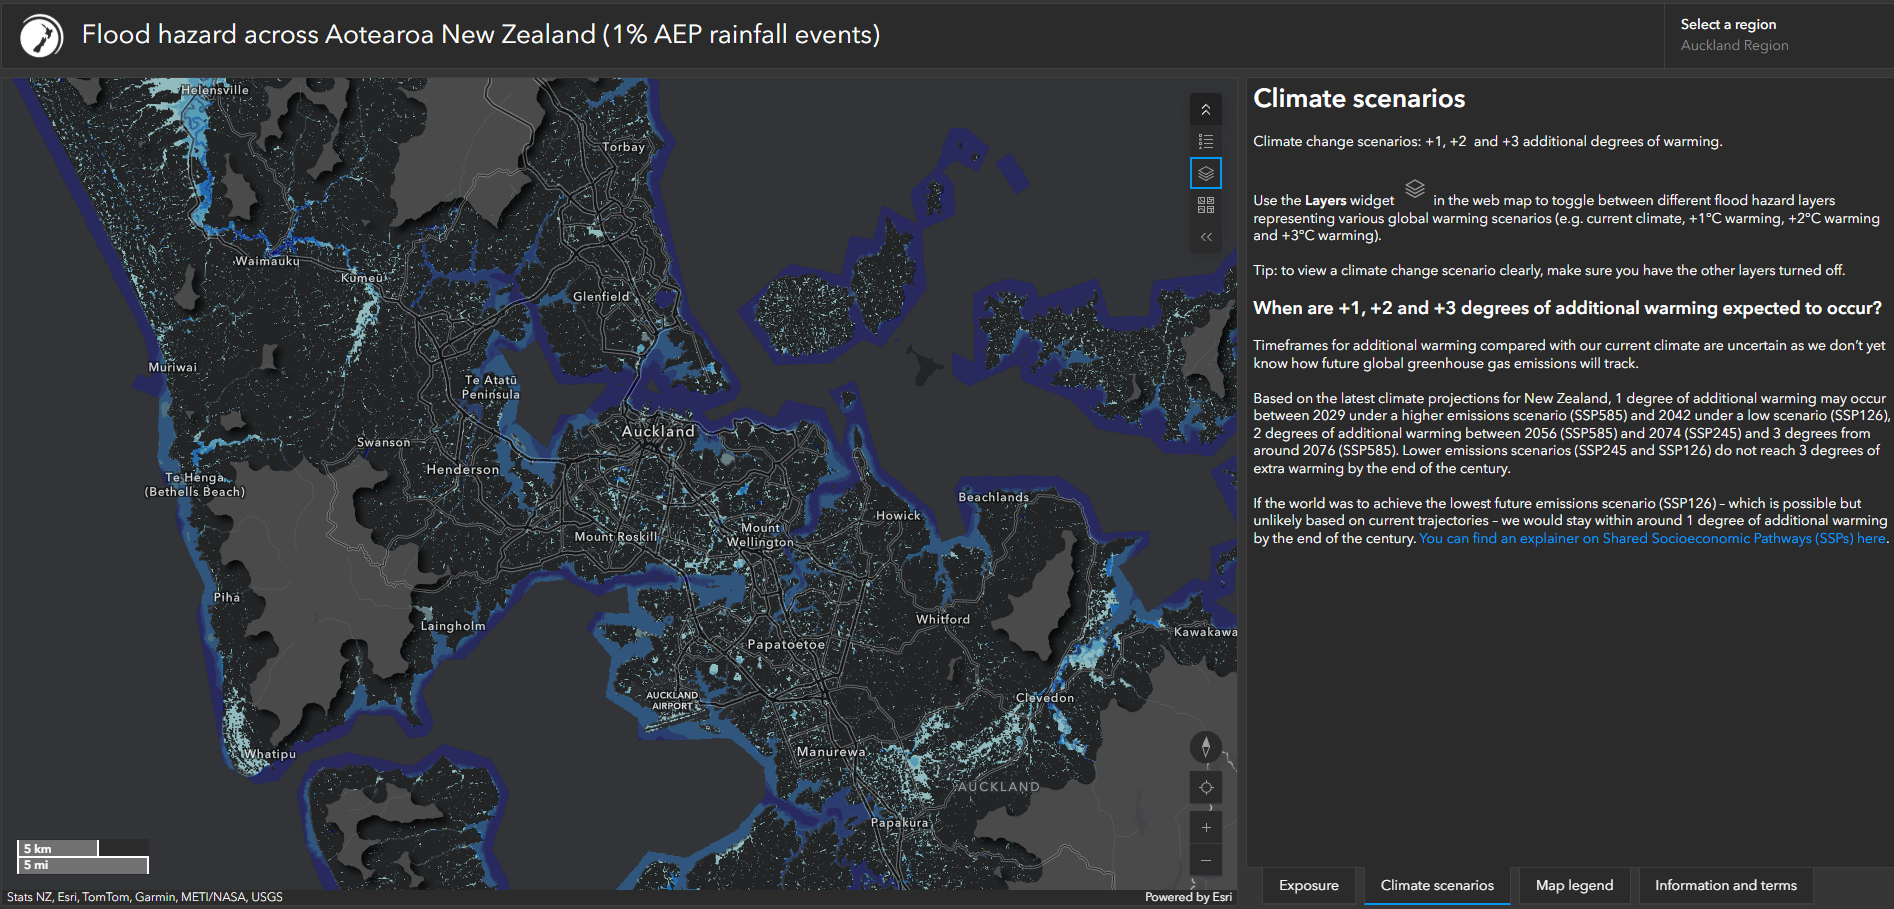Open the map Legend widget
This screenshot has height=909, width=1894.
pos(1205,142)
